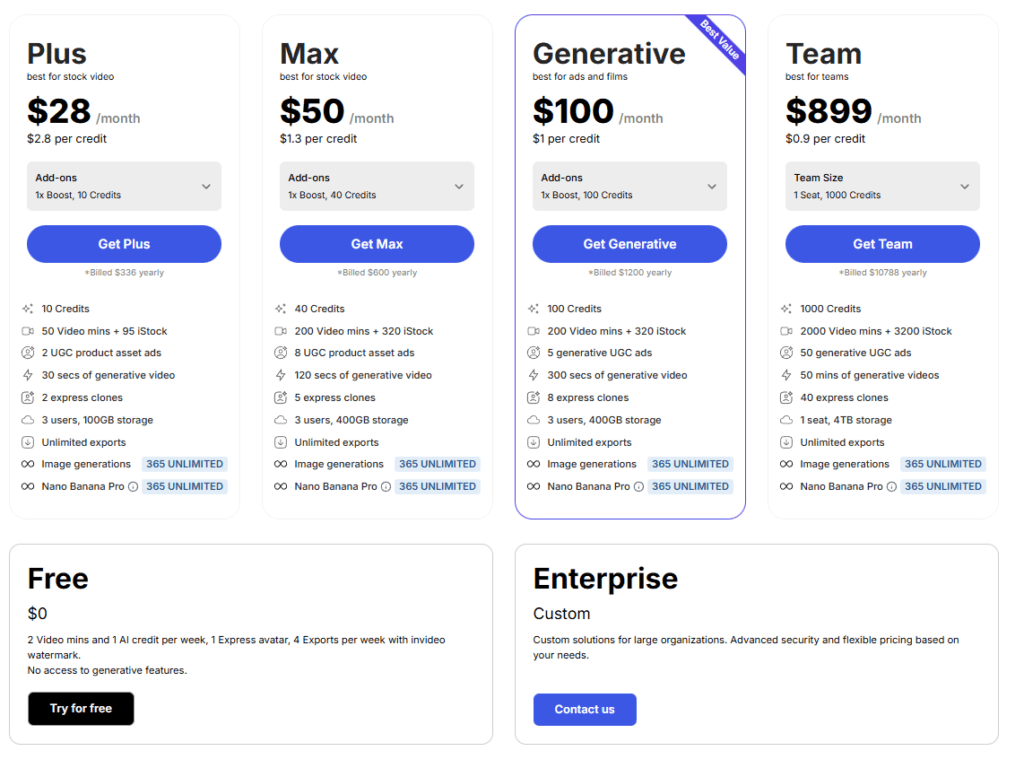Click info icon beside Max Nano Banana Pro
This screenshot has width=1024, height=768.
(386, 487)
